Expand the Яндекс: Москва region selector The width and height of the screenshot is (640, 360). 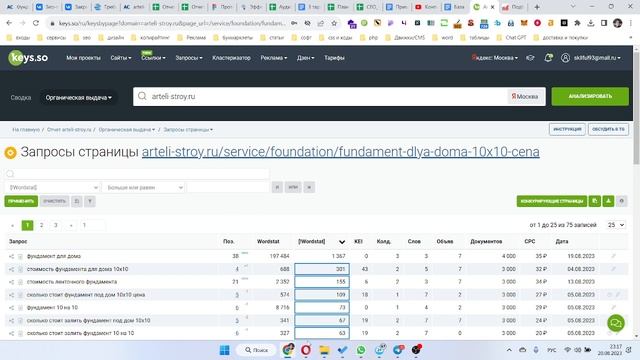pyautogui.click(x=494, y=58)
